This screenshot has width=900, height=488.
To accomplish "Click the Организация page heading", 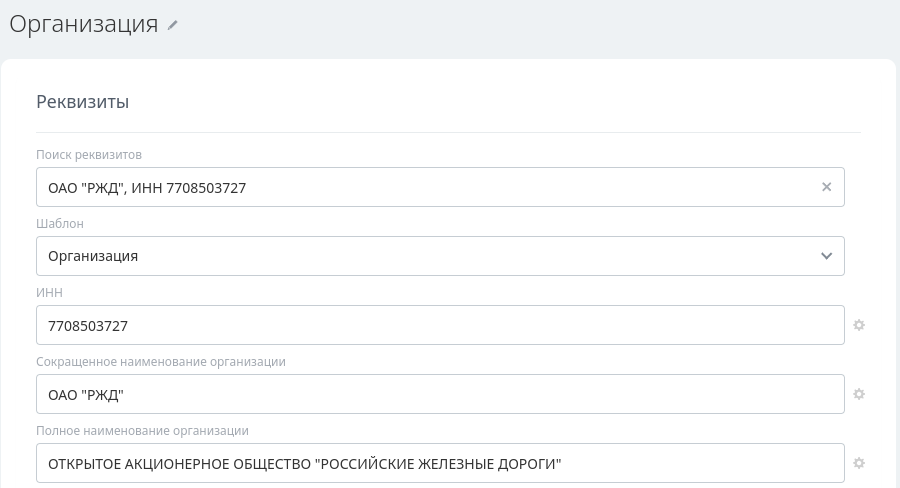I will coord(84,24).
